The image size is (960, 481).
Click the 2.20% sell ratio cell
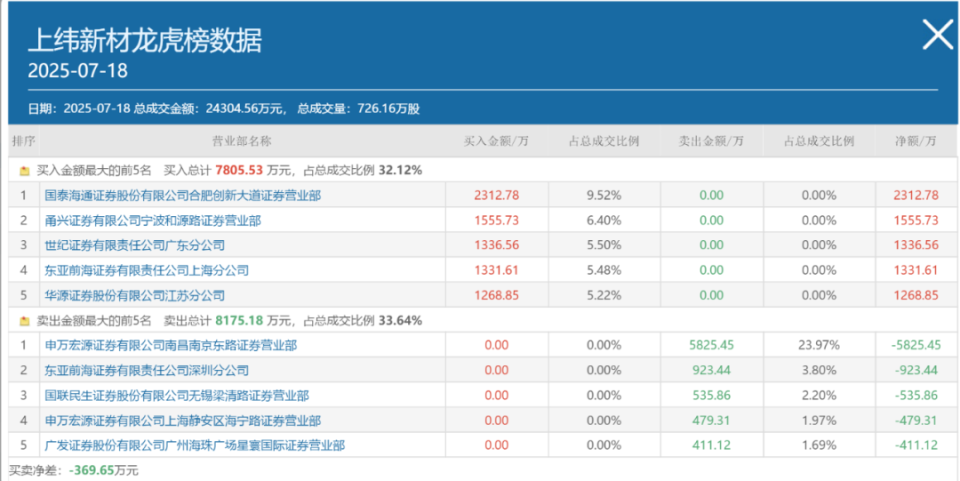pyautogui.click(x=819, y=395)
